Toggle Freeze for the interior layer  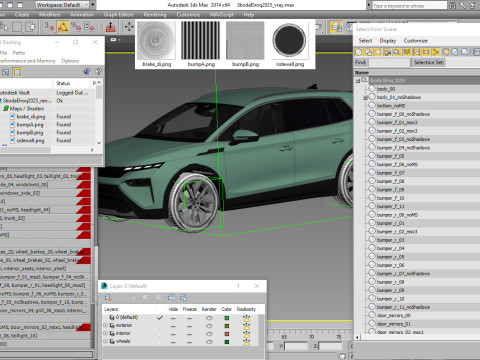[x=189, y=334]
